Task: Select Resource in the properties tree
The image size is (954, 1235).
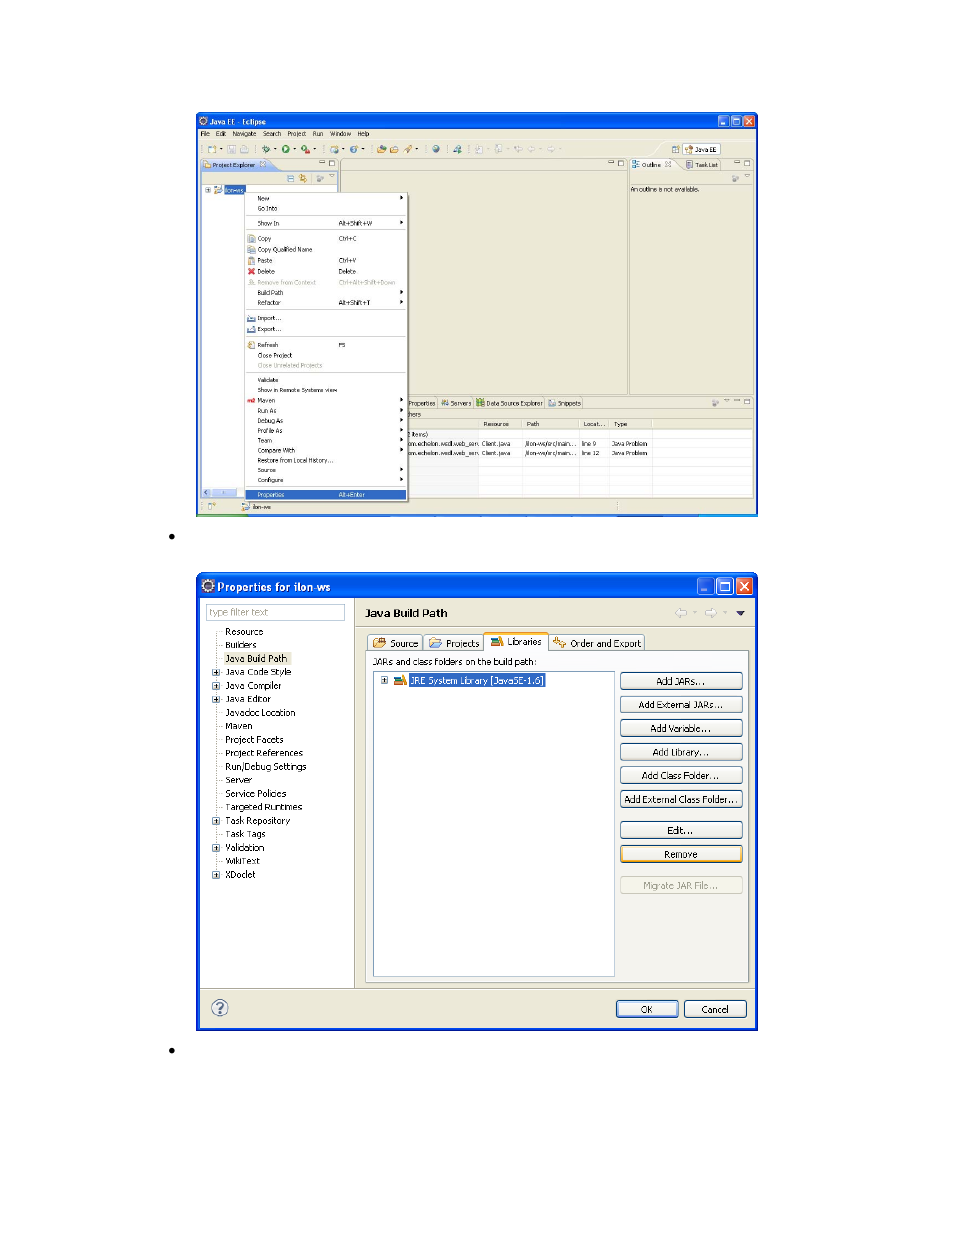Action: [x=244, y=632]
